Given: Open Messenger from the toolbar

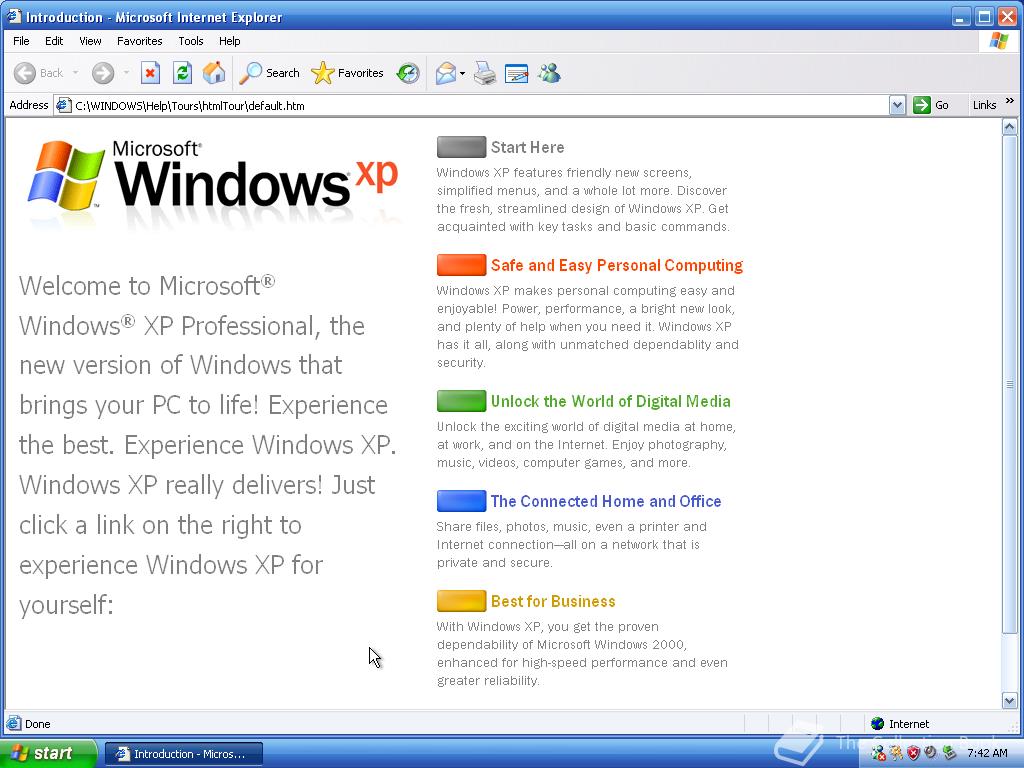Looking at the screenshot, I should tap(549, 73).
